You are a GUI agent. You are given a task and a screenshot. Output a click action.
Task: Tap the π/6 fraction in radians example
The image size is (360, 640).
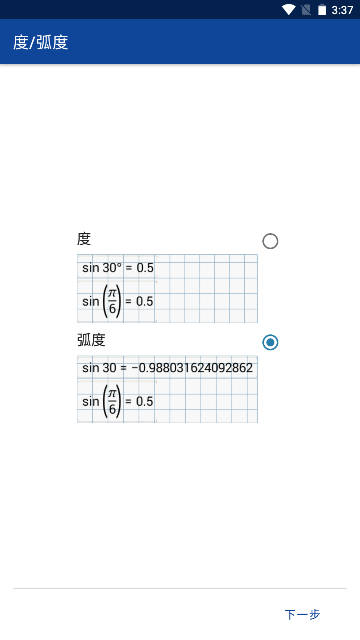click(112, 402)
